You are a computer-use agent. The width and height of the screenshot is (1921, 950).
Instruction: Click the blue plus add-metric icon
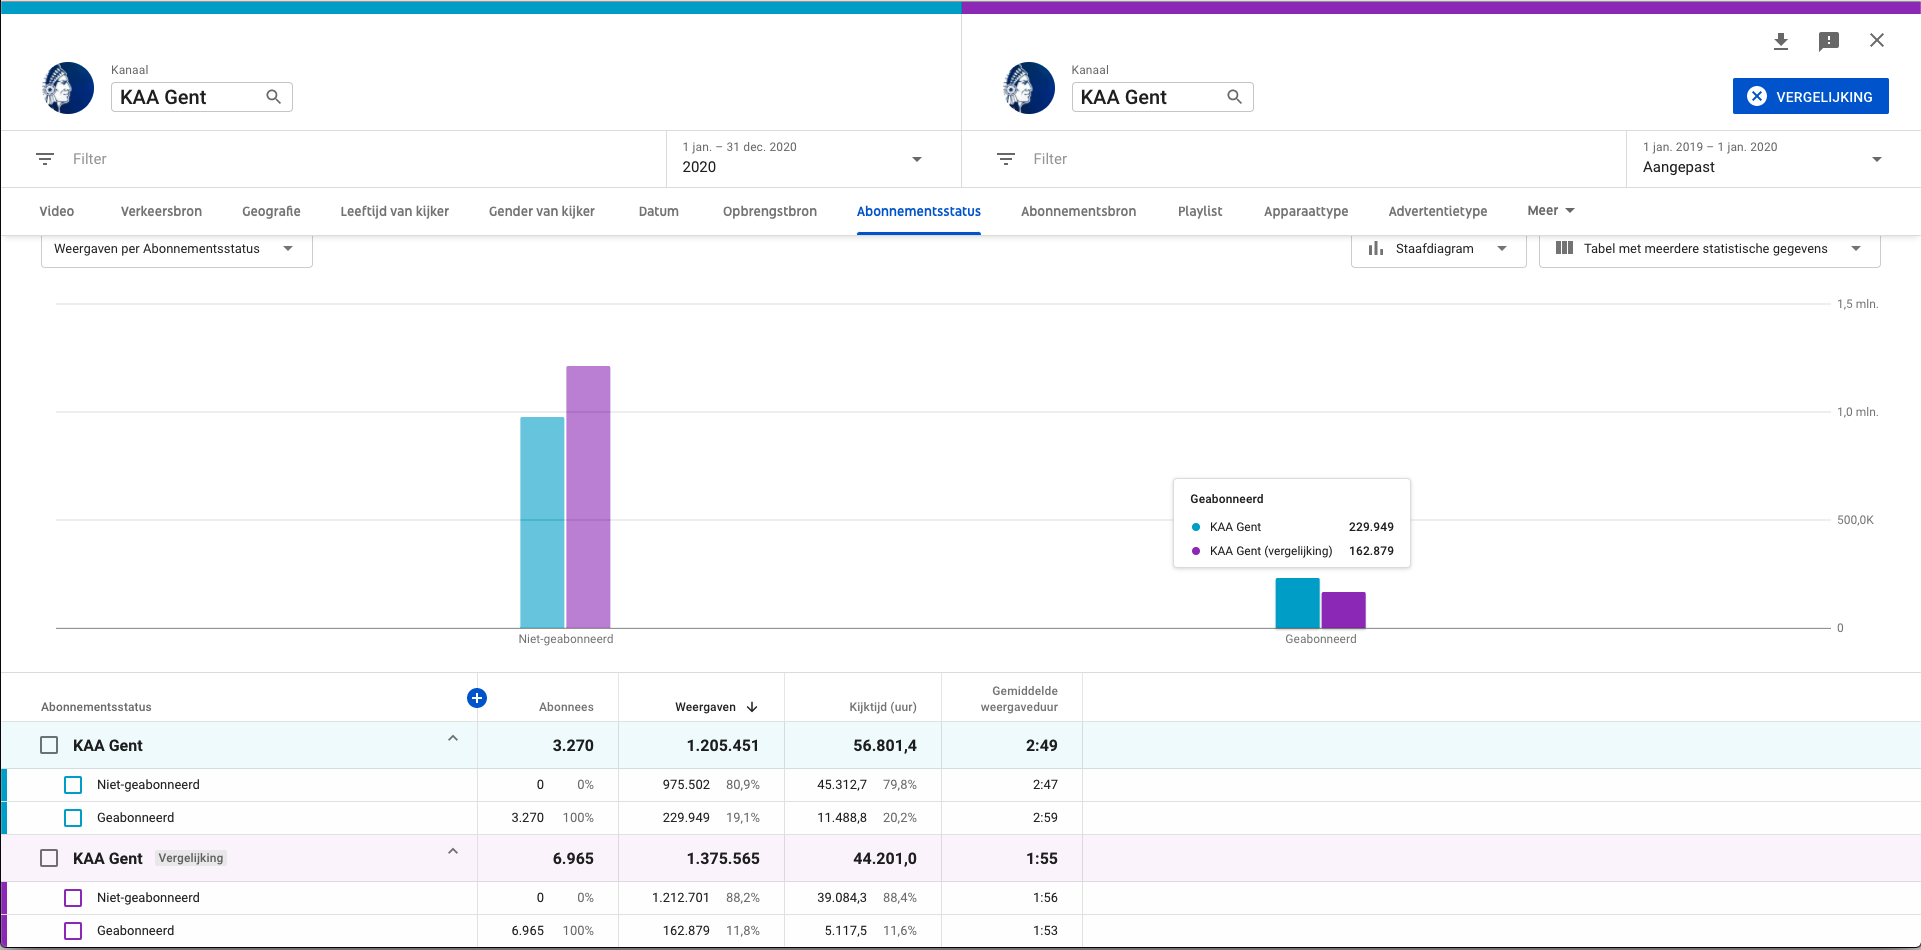477,698
